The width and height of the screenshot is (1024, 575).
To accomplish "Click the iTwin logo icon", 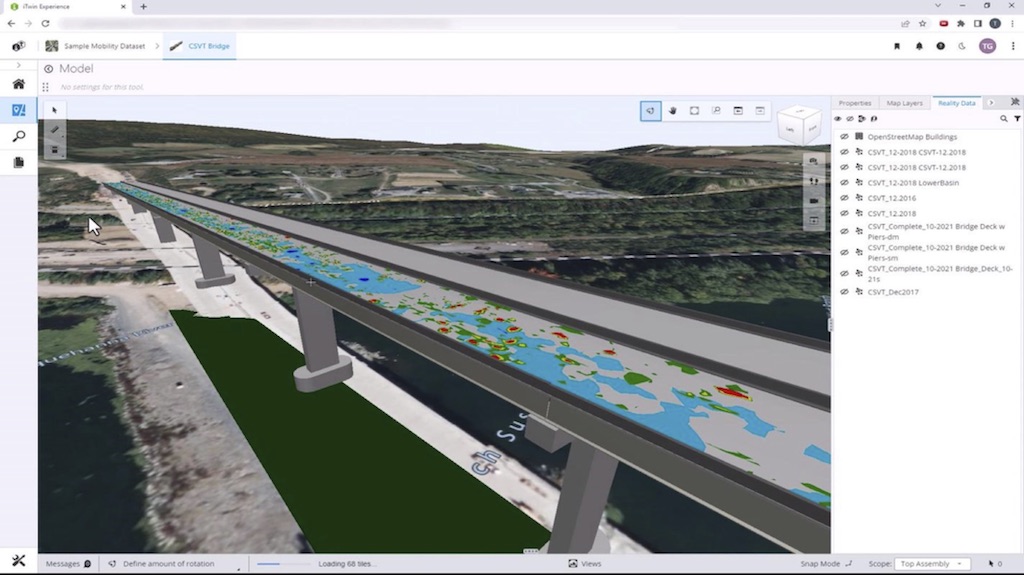I will [18, 46].
